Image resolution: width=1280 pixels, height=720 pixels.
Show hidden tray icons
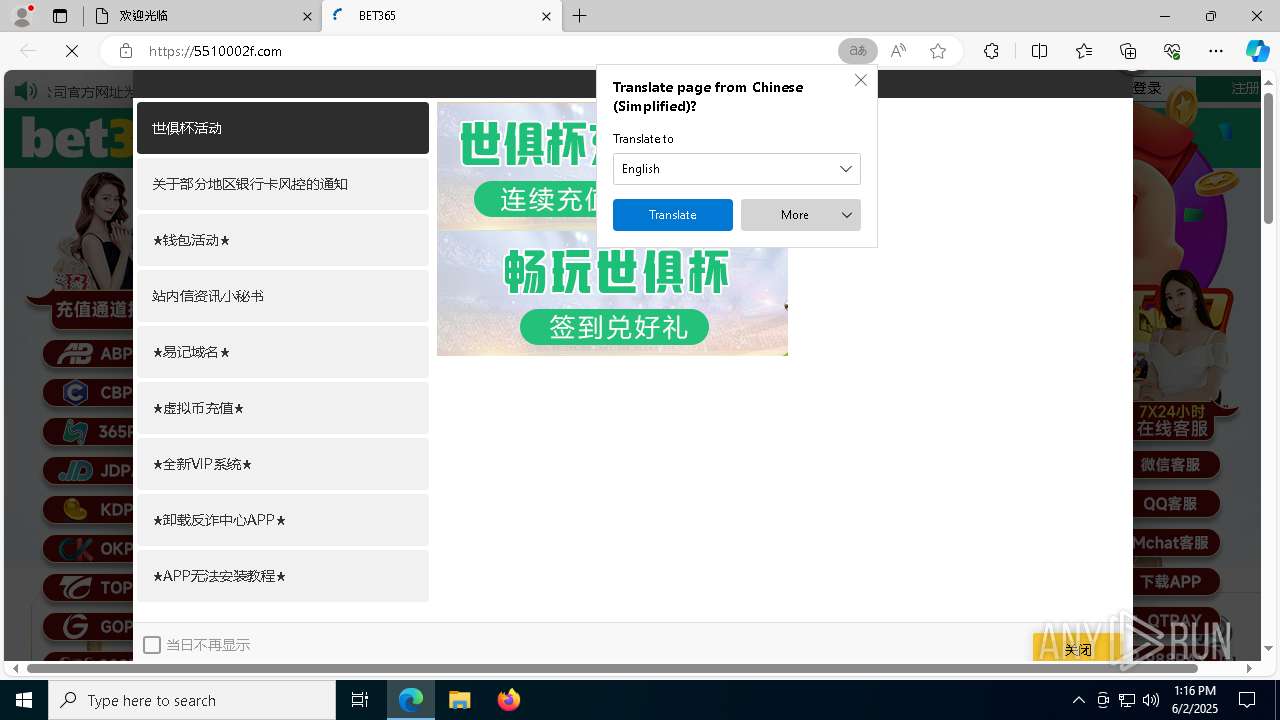1078,700
